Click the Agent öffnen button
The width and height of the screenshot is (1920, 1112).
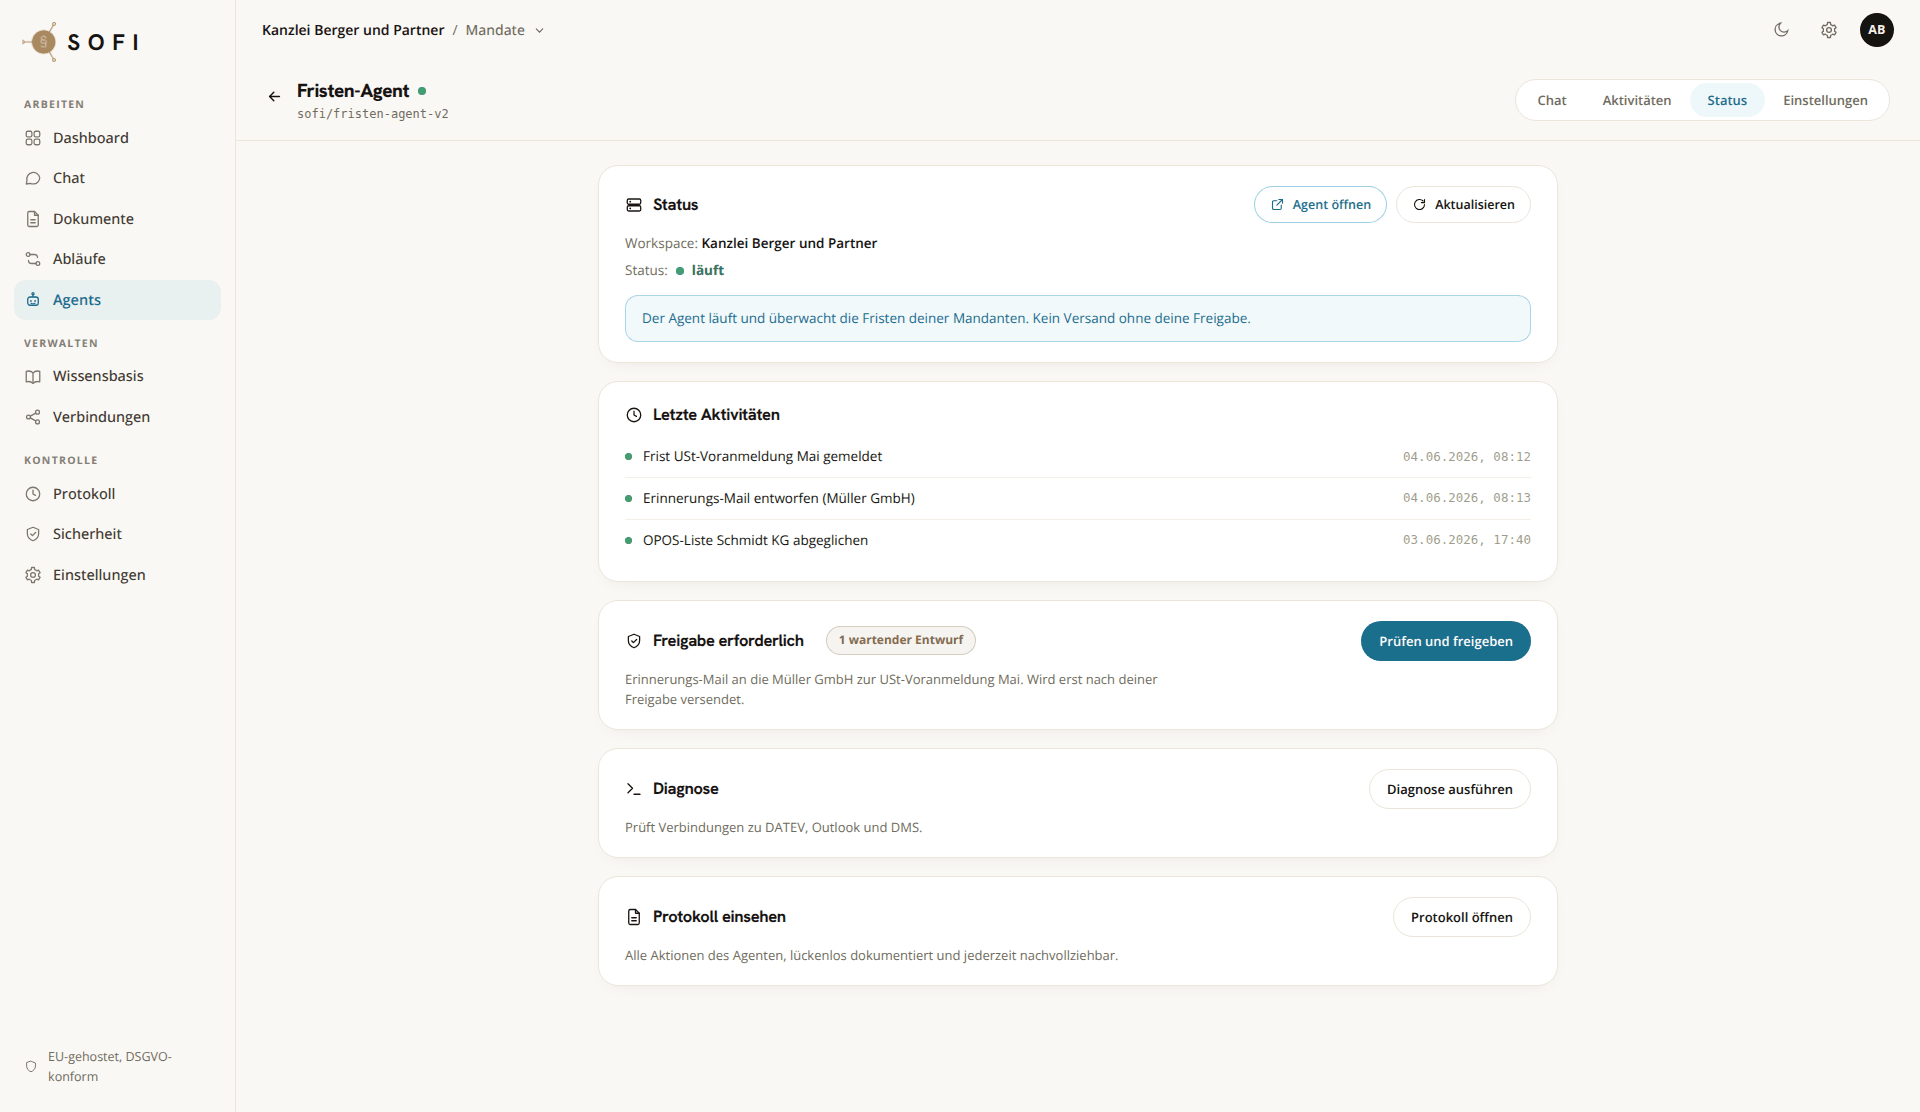(1320, 205)
